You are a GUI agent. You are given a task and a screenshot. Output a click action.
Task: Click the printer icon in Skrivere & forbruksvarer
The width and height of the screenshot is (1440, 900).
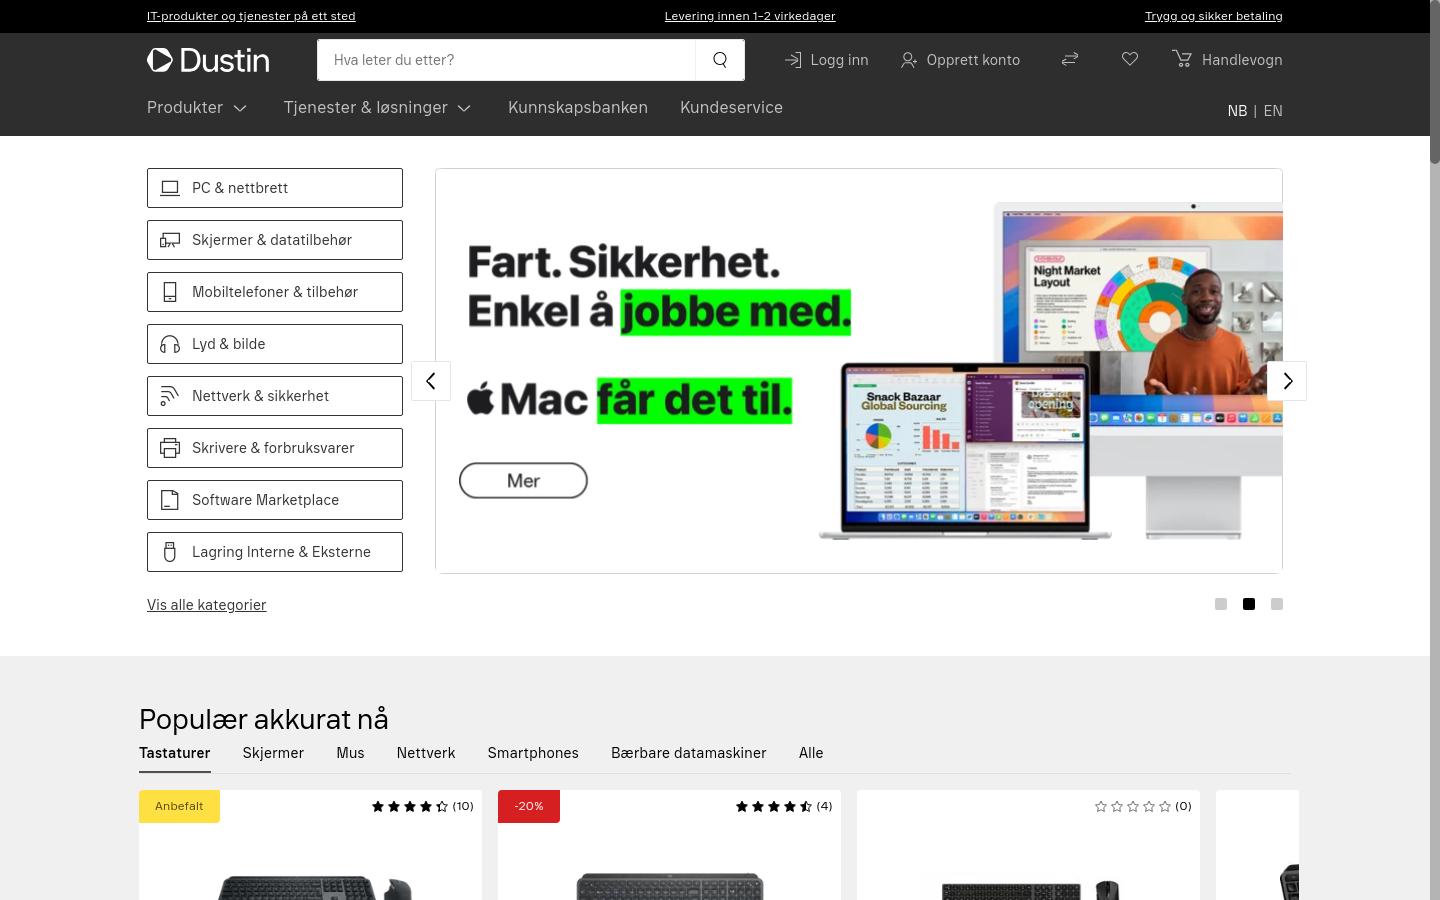[170, 448]
